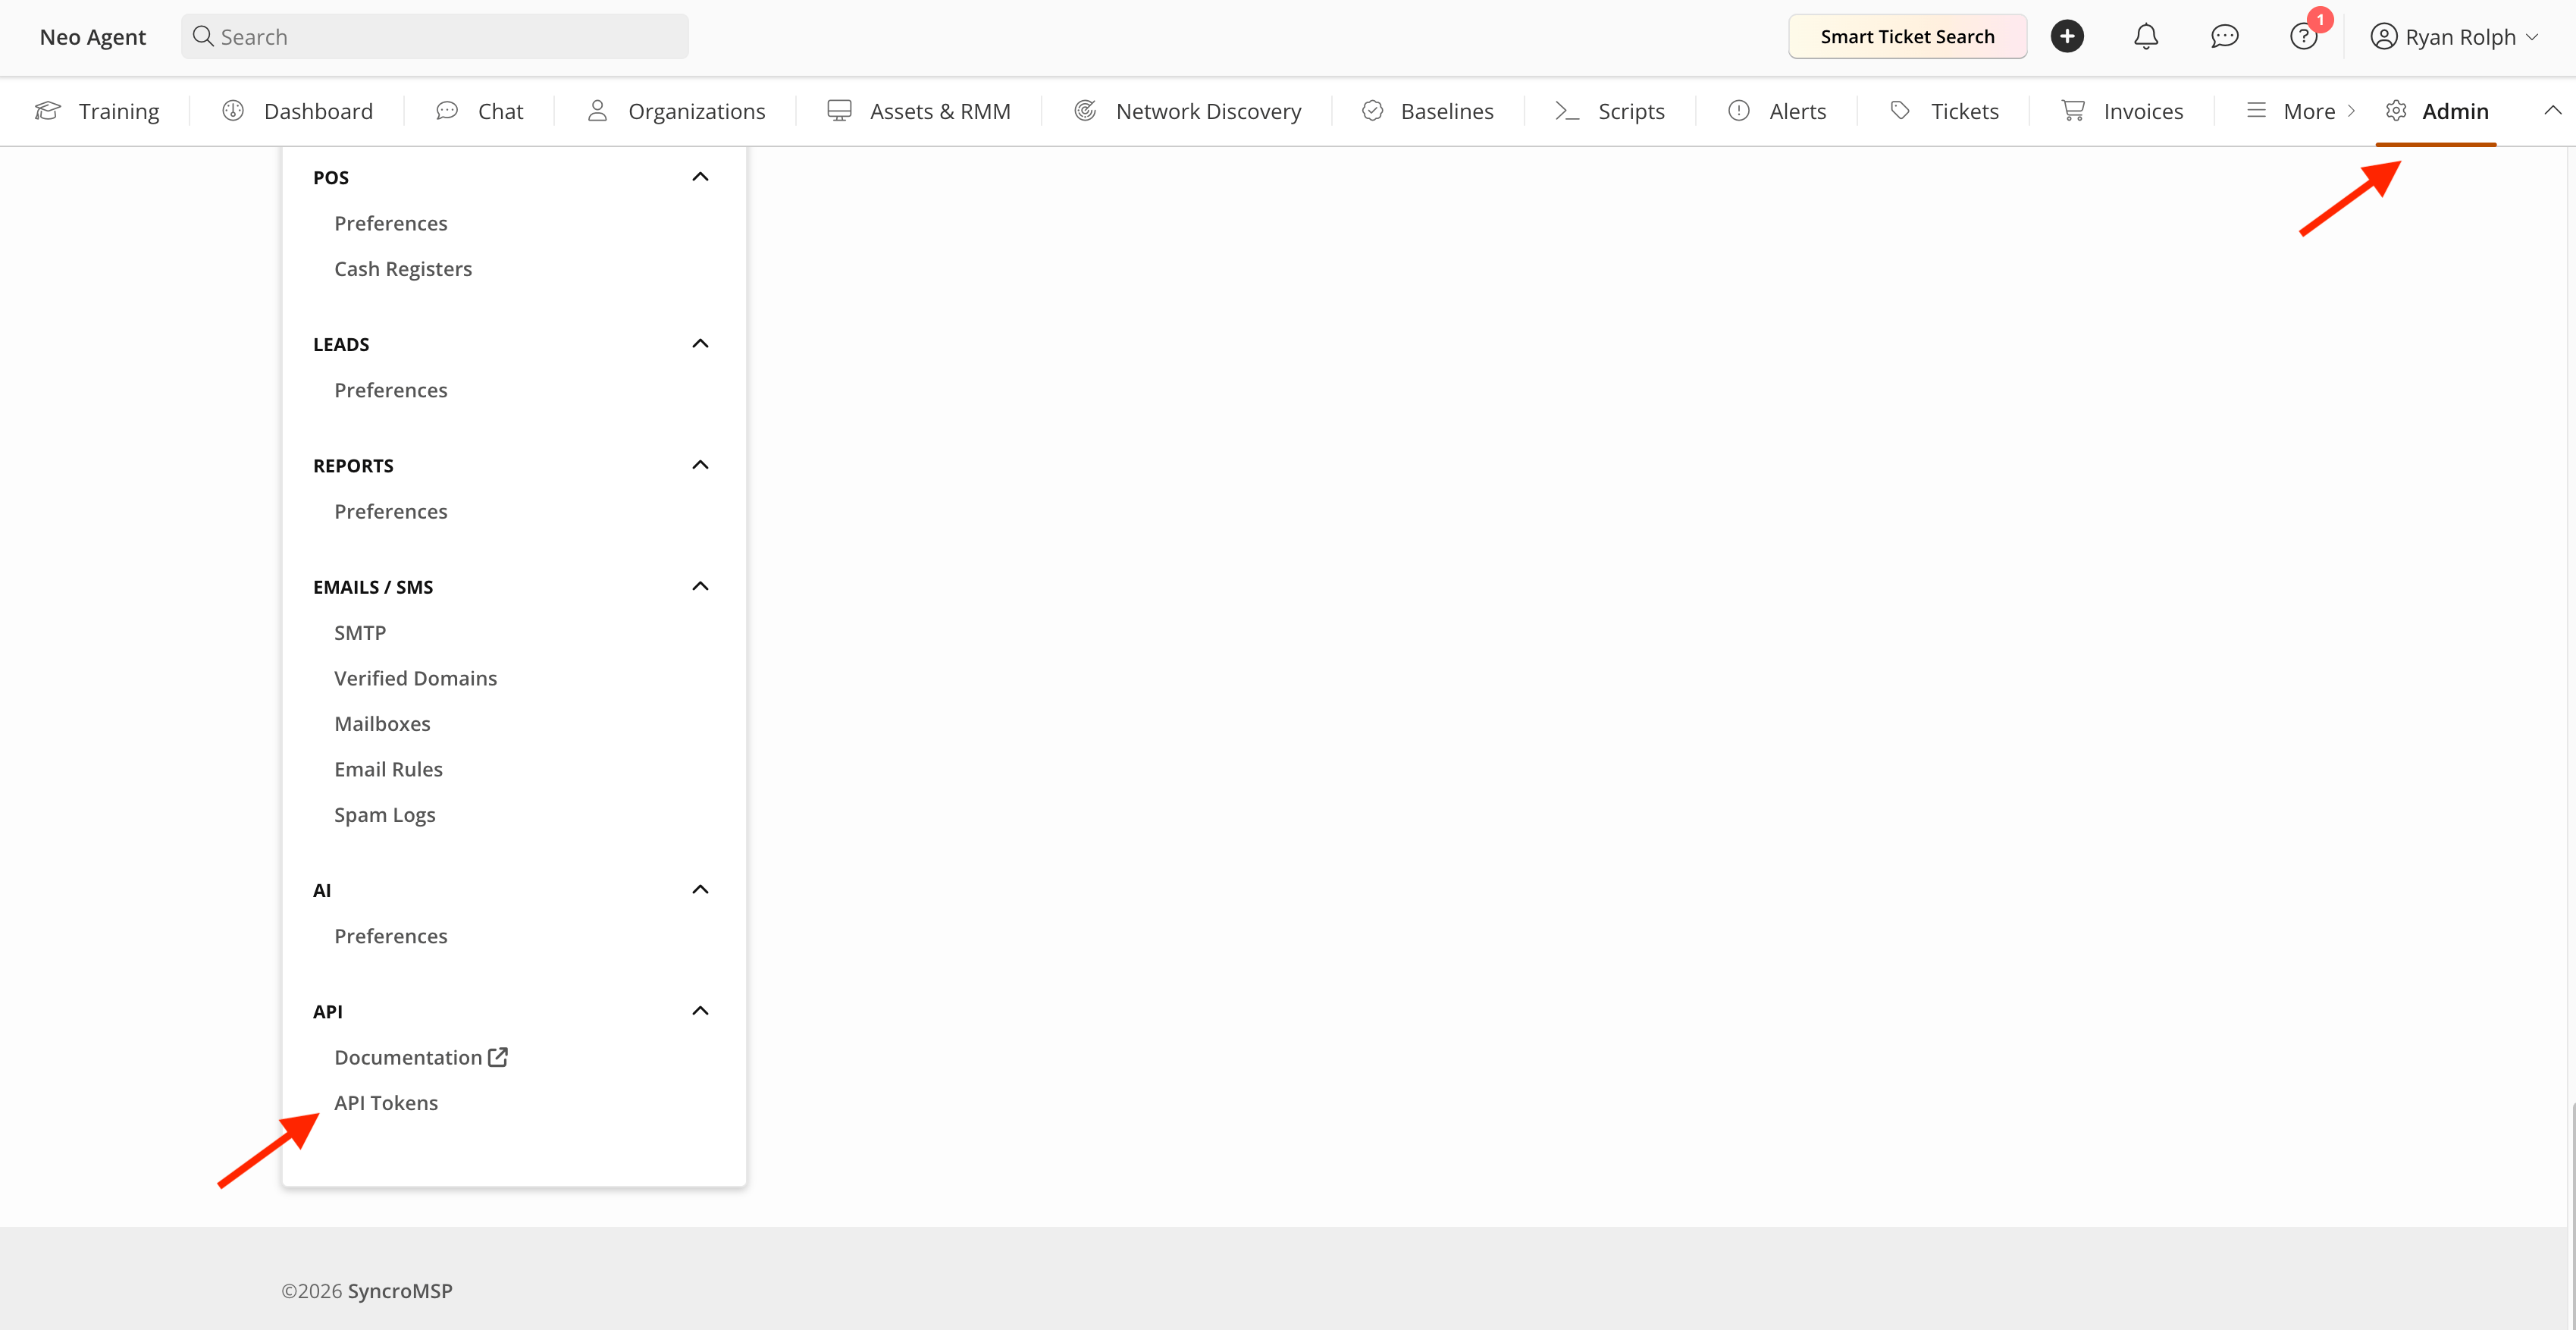Click the Scripts terminal prompt icon
This screenshot has width=2576, height=1330.
point(1567,111)
